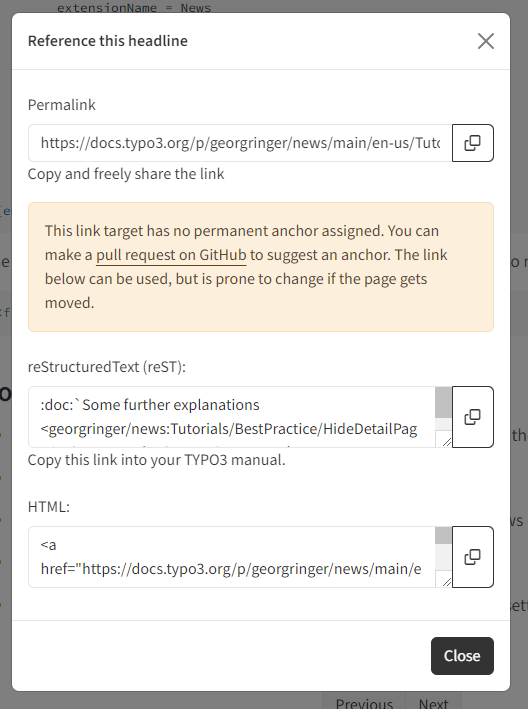Focus the Permalink URL input field
Image resolution: width=528 pixels, height=709 pixels.
click(x=240, y=143)
